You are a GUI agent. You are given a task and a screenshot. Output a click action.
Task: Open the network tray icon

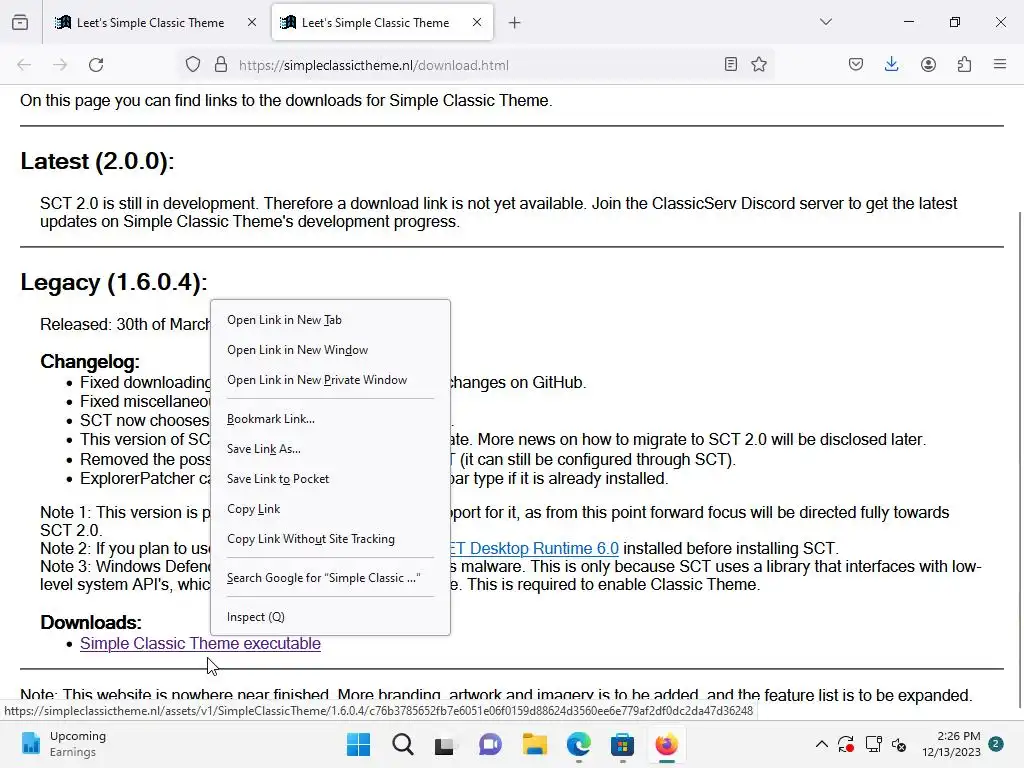coord(873,744)
